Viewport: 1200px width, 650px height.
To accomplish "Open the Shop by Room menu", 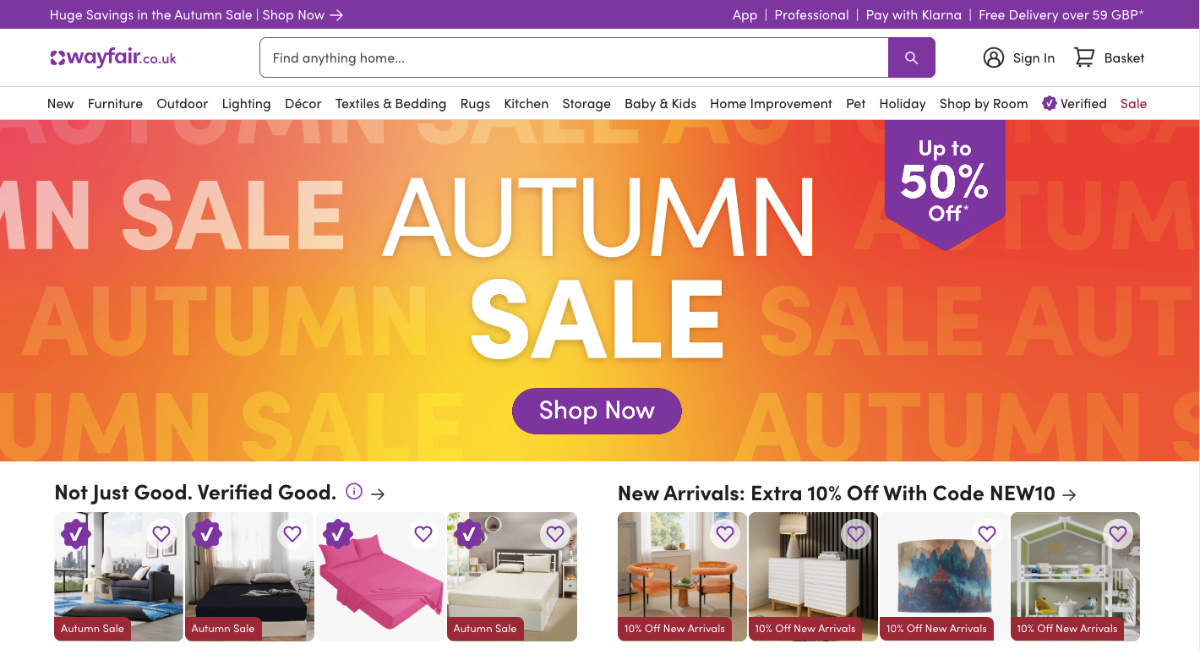I will click(x=984, y=103).
